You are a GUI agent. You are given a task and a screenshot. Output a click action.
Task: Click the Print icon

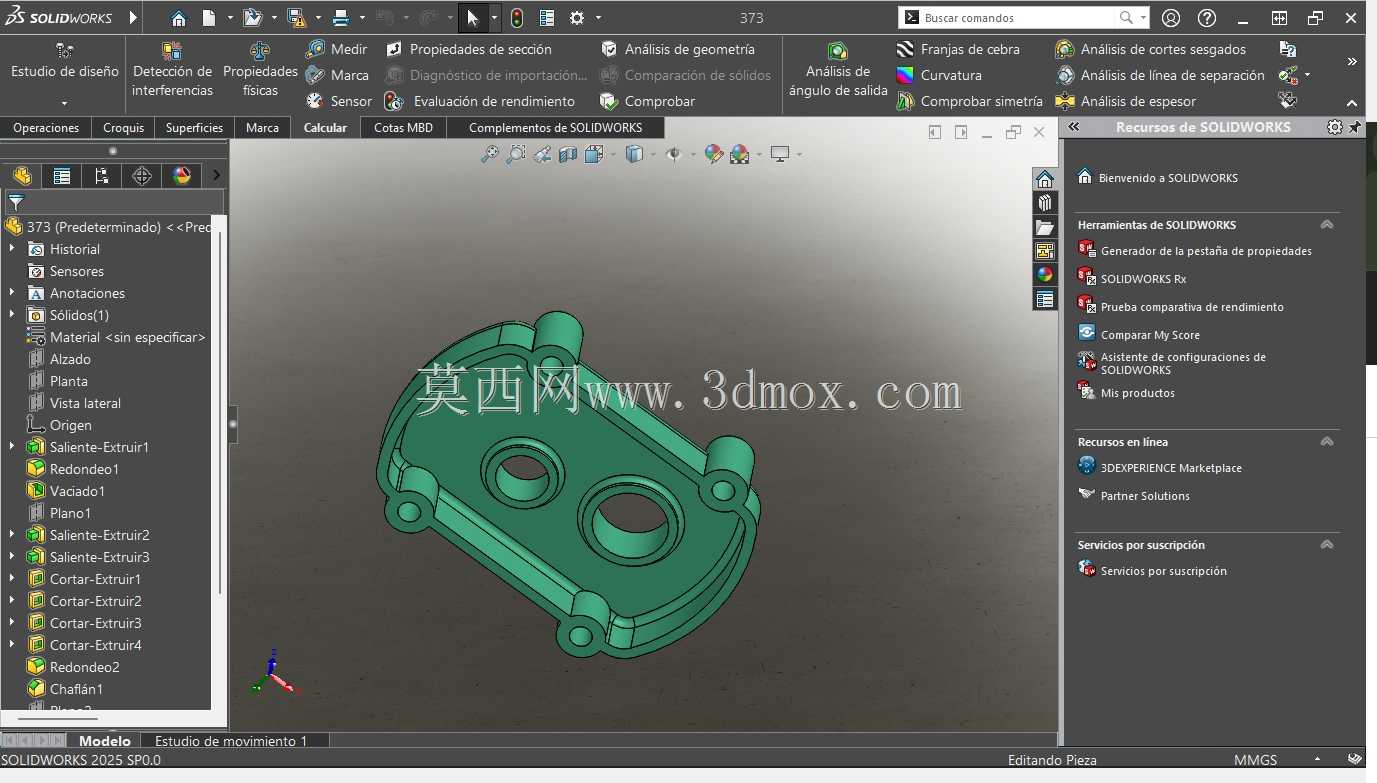[340, 18]
